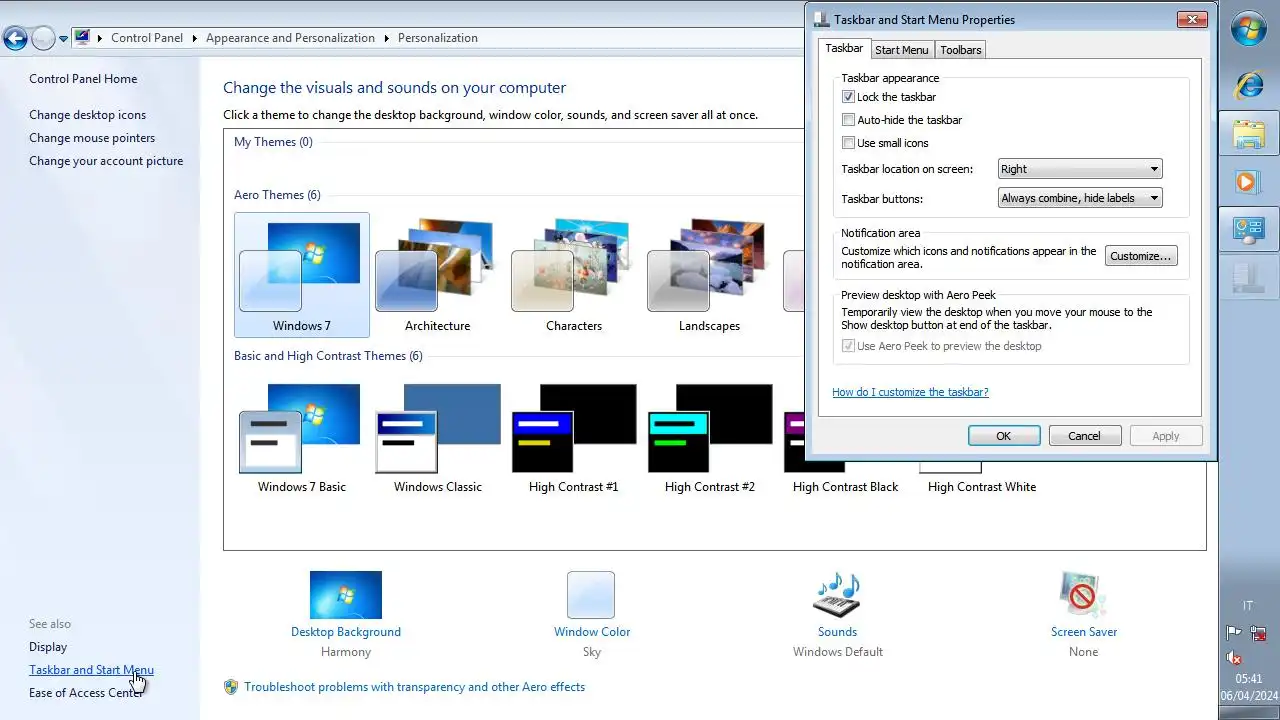Toggle Lock the taskbar checkbox

pos(848,97)
